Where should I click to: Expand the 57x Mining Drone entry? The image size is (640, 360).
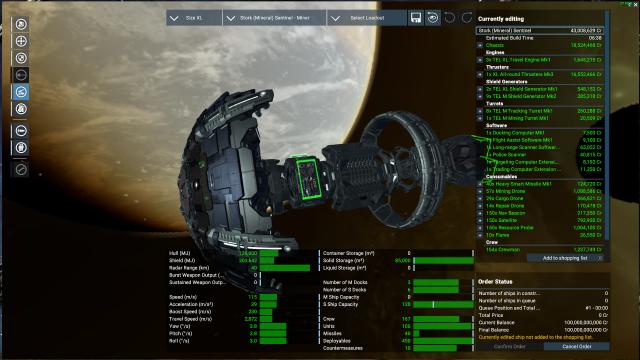point(480,191)
